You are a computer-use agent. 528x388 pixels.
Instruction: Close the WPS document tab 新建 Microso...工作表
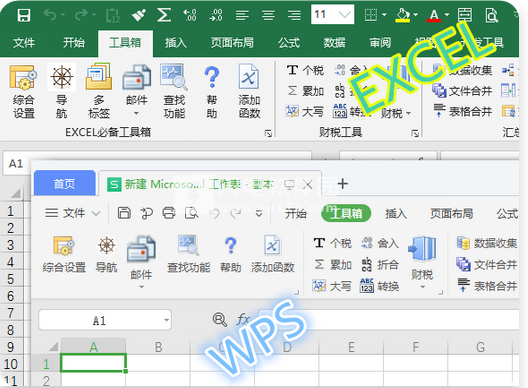point(307,185)
